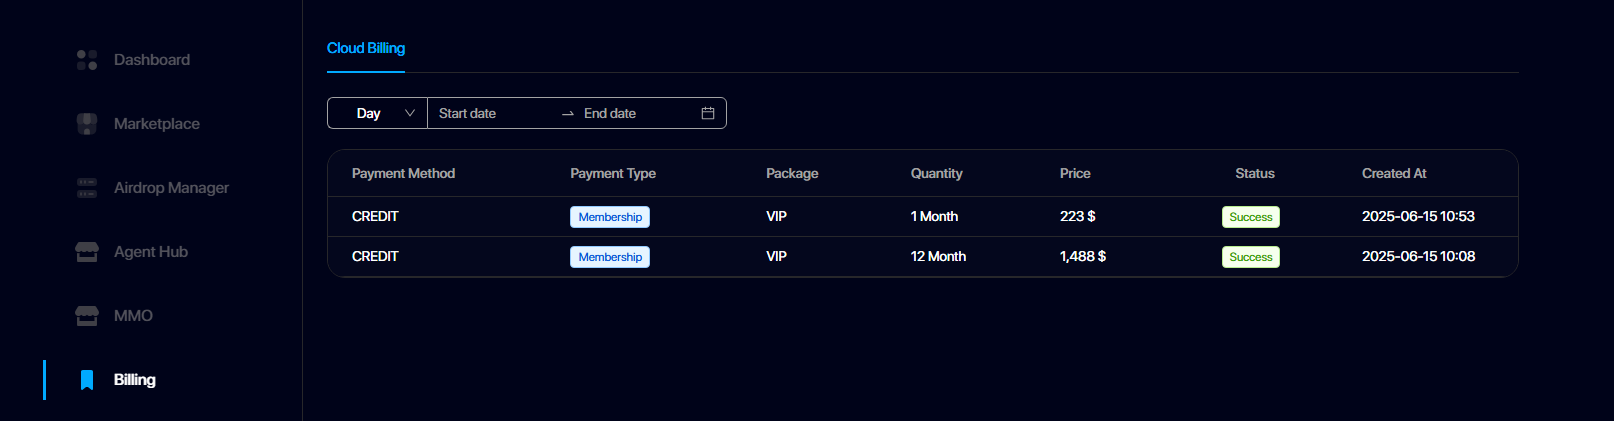Go to Airdrop Manager page

click(x=171, y=188)
